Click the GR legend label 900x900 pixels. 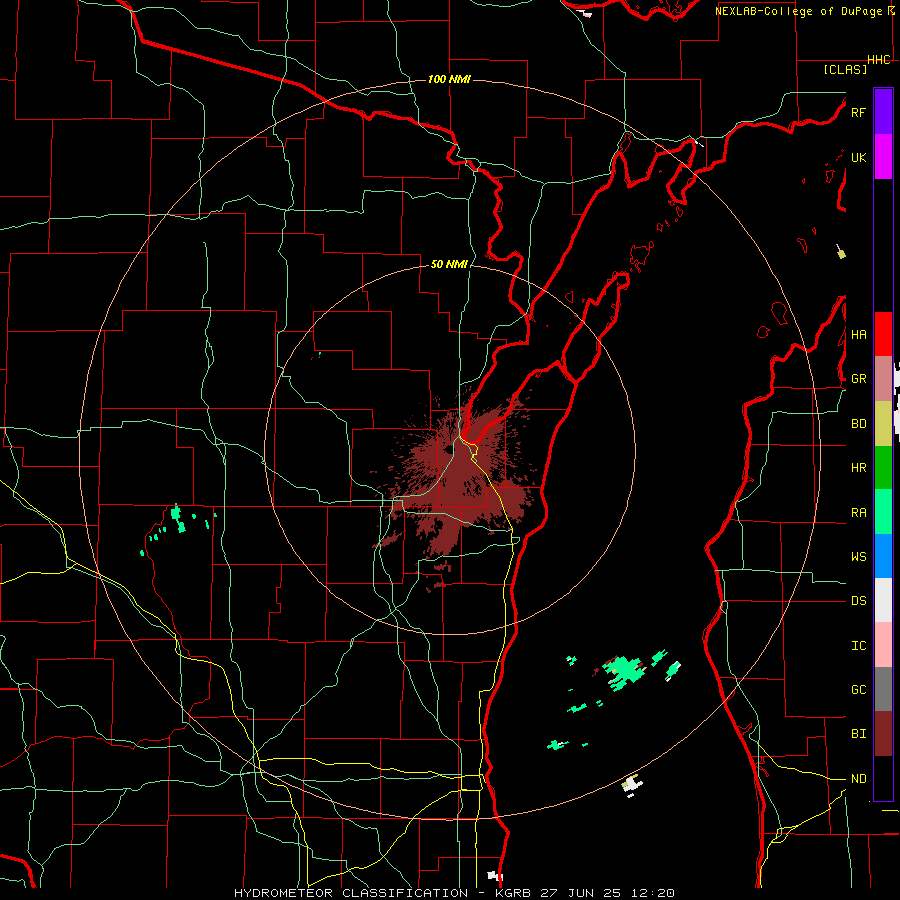(858, 379)
